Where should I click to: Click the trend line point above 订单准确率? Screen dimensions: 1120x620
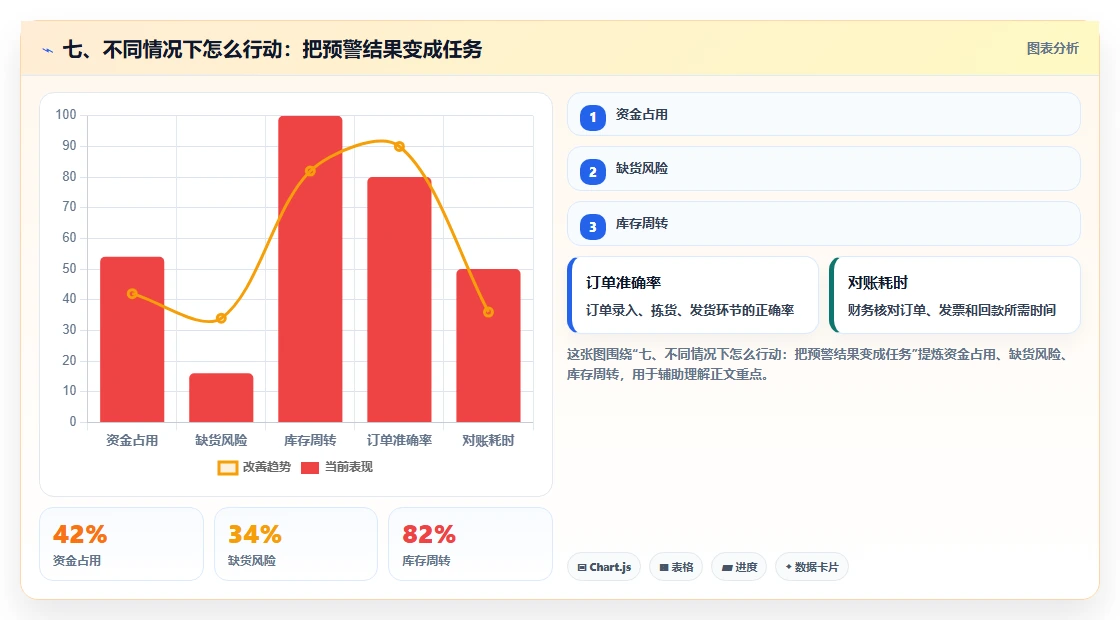coord(399,146)
